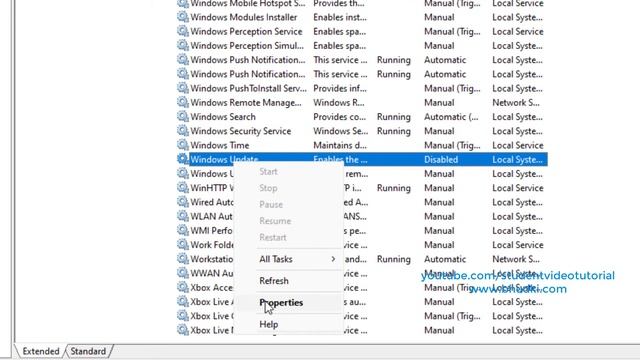Screen dimensions: 640x360
Task: Switch to the Extended tab
Action: [x=40, y=351]
